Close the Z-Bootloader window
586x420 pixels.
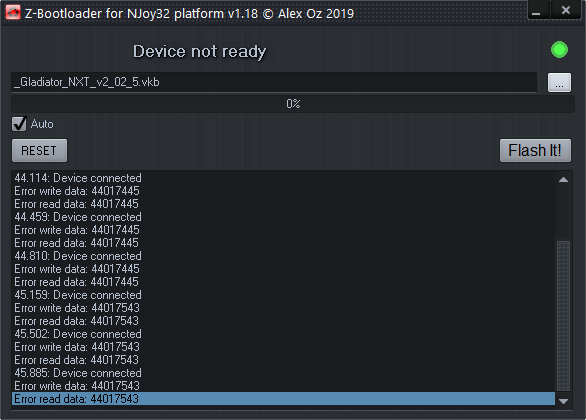[x=565, y=10]
